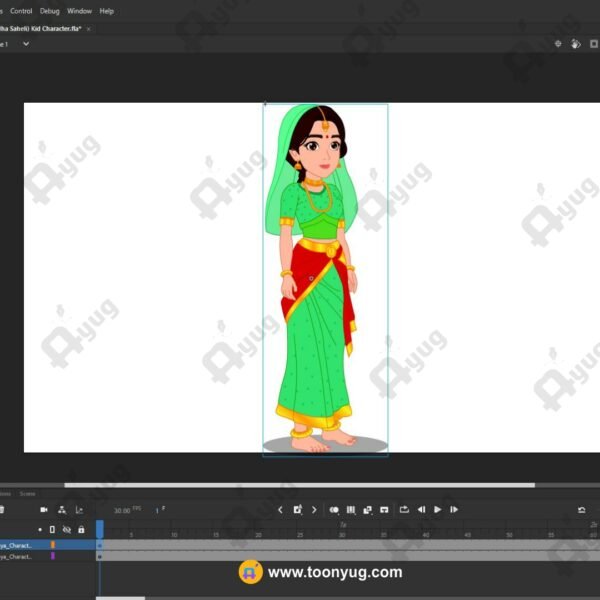This screenshot has width=600, height=600.
Task: Toggle the loop playback icon
Action: [404, 510]
